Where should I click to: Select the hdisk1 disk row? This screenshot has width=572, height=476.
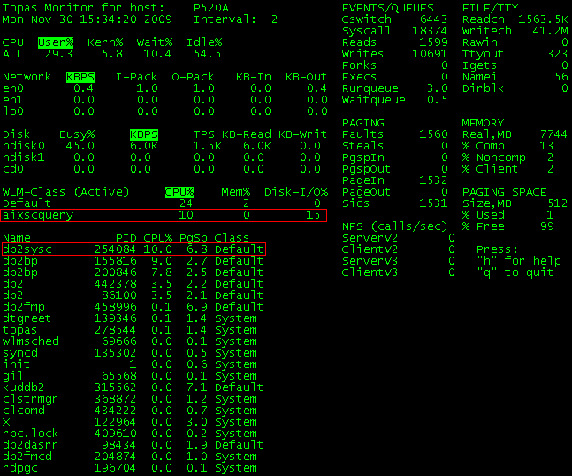pyautogui.click(x=163, y=158)
